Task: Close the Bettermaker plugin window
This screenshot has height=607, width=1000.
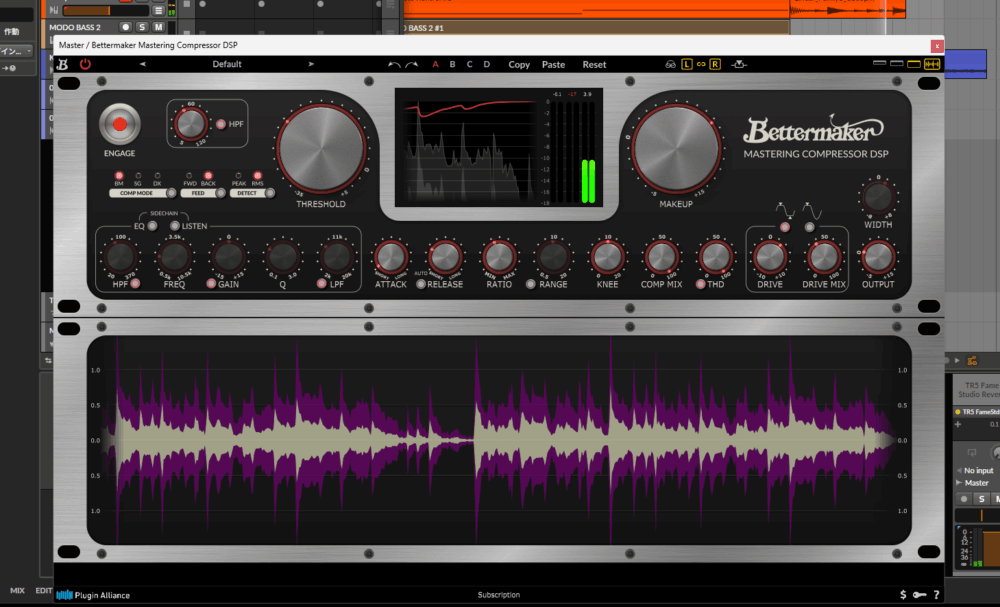Action: 937,45
